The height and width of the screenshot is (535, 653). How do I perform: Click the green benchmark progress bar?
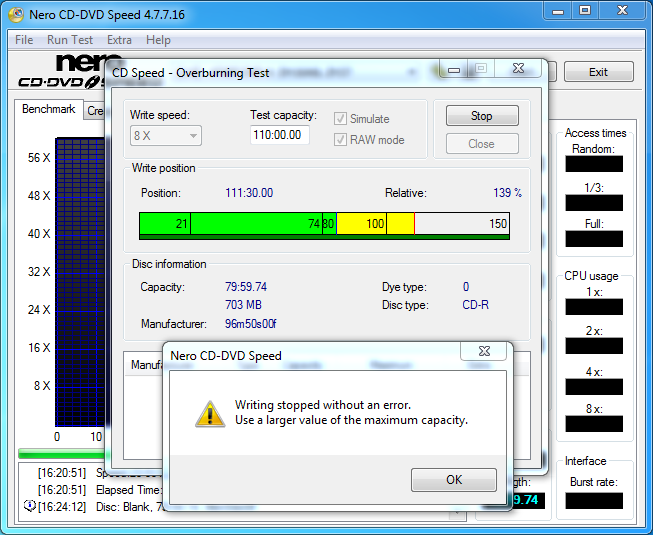[61, 453]
